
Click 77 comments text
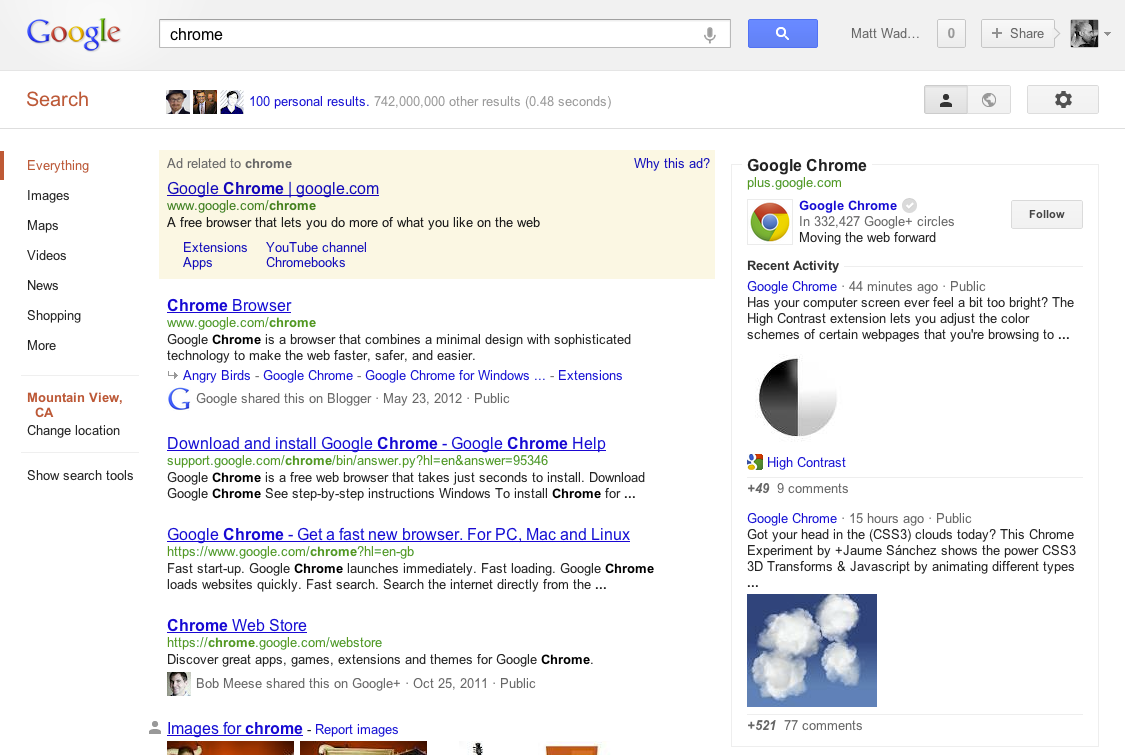(x=823, y=726)
